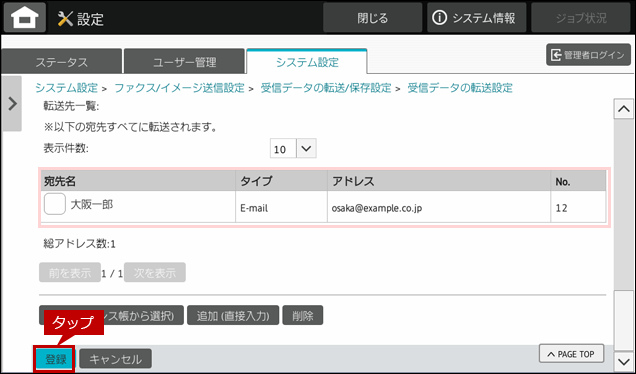Screen dimensions: 636x374
Task: Switch to the ユーザー管理 tab
Action: tap(185, 62)
